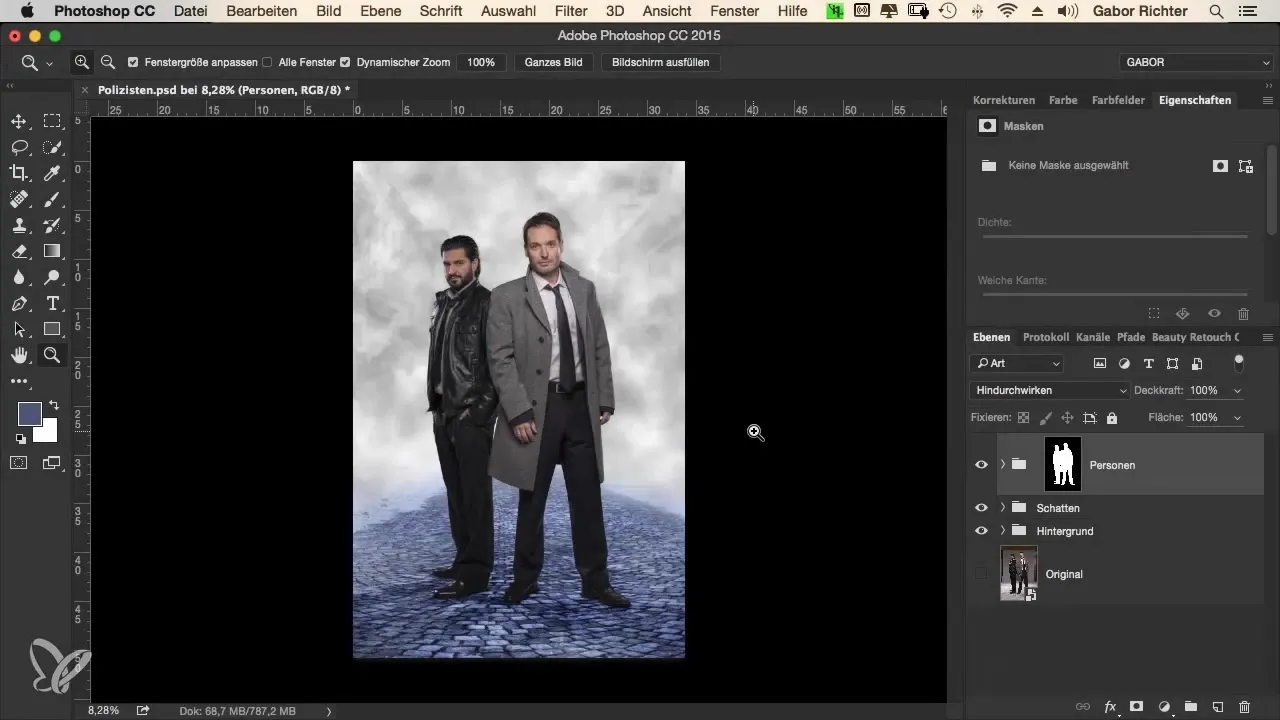Hide the Schatten group layer
Viewport: 1280px width, 720px height.
(x=981, y=508)
